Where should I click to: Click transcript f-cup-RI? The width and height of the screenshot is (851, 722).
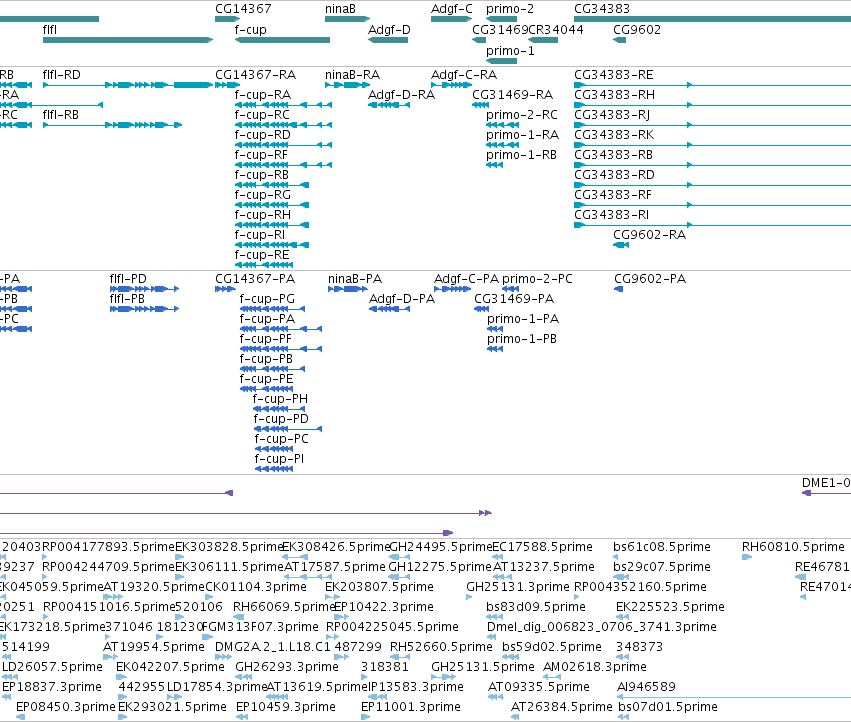tap(272, 245)
